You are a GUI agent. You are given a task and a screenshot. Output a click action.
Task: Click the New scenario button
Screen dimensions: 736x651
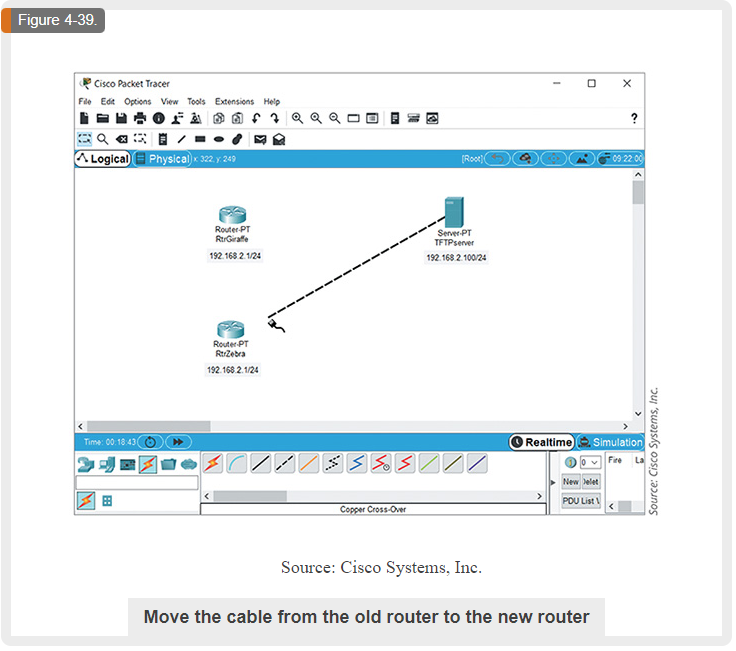pos(571,482)
